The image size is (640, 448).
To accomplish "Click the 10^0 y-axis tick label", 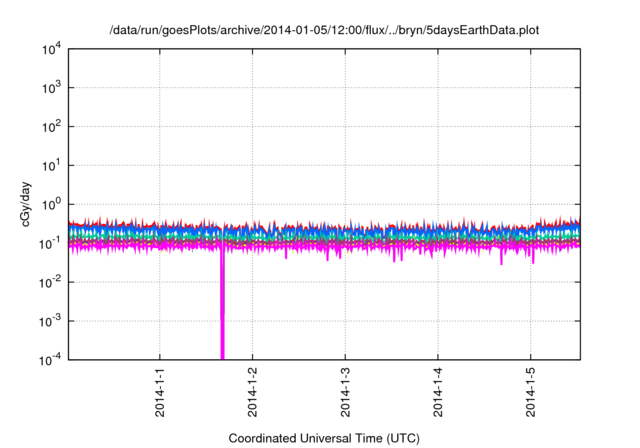I will [x=51, y=204].
